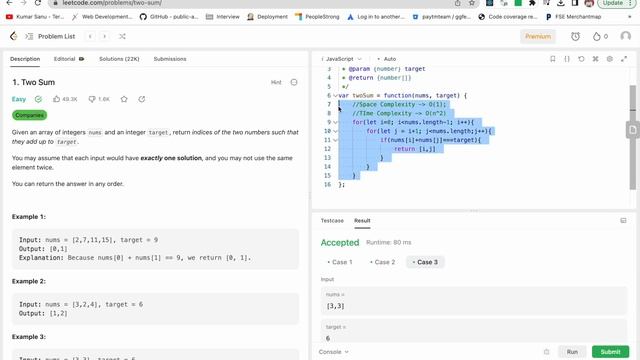Select Case 1 result
The width and height of the screenshot is (640, 360).
click(x=340, y=262)
